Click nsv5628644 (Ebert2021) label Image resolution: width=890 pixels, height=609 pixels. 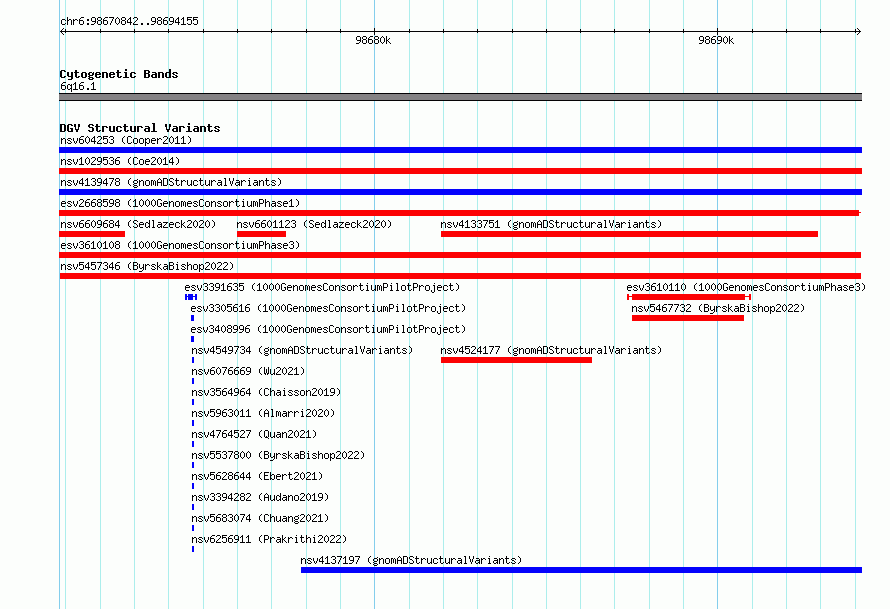pos(257,476)
